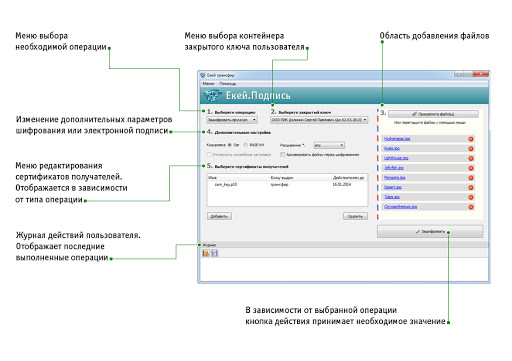The width and height of the screenshot is (512, 361).
Task: Open the Помощь menu
Action: [x=227, y=84]
